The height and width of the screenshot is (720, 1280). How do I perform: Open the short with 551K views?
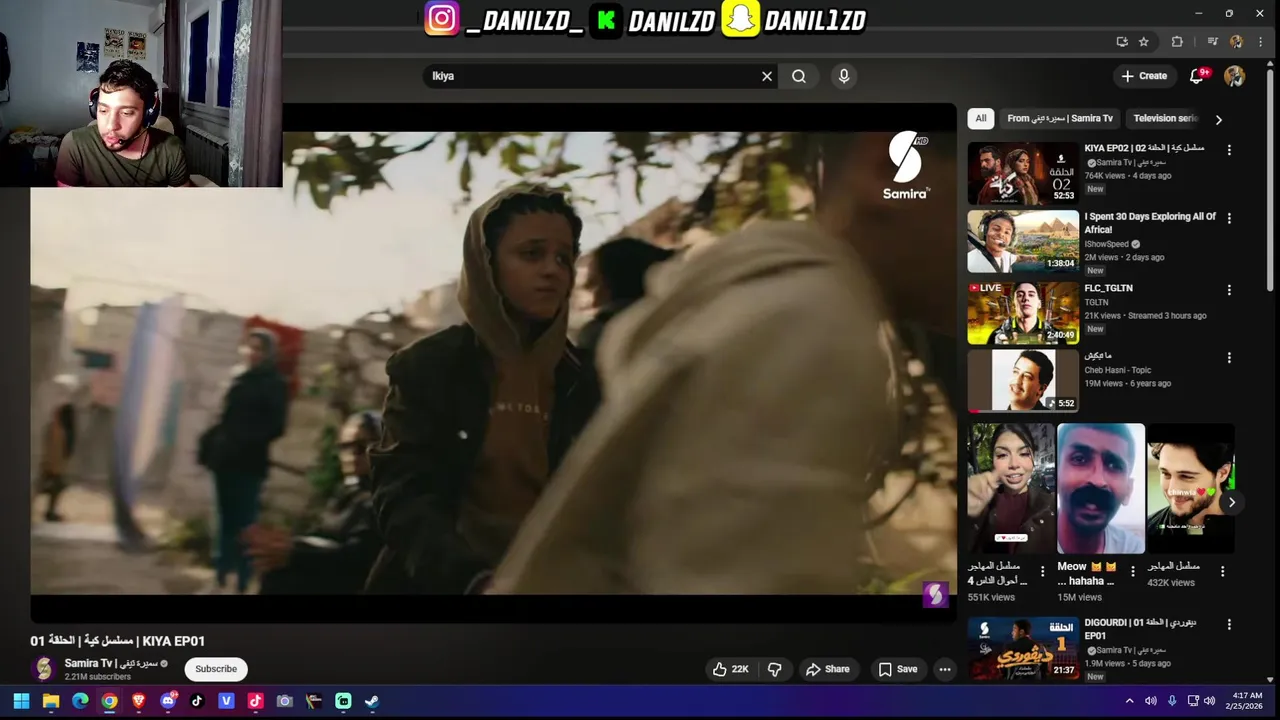1011,489
